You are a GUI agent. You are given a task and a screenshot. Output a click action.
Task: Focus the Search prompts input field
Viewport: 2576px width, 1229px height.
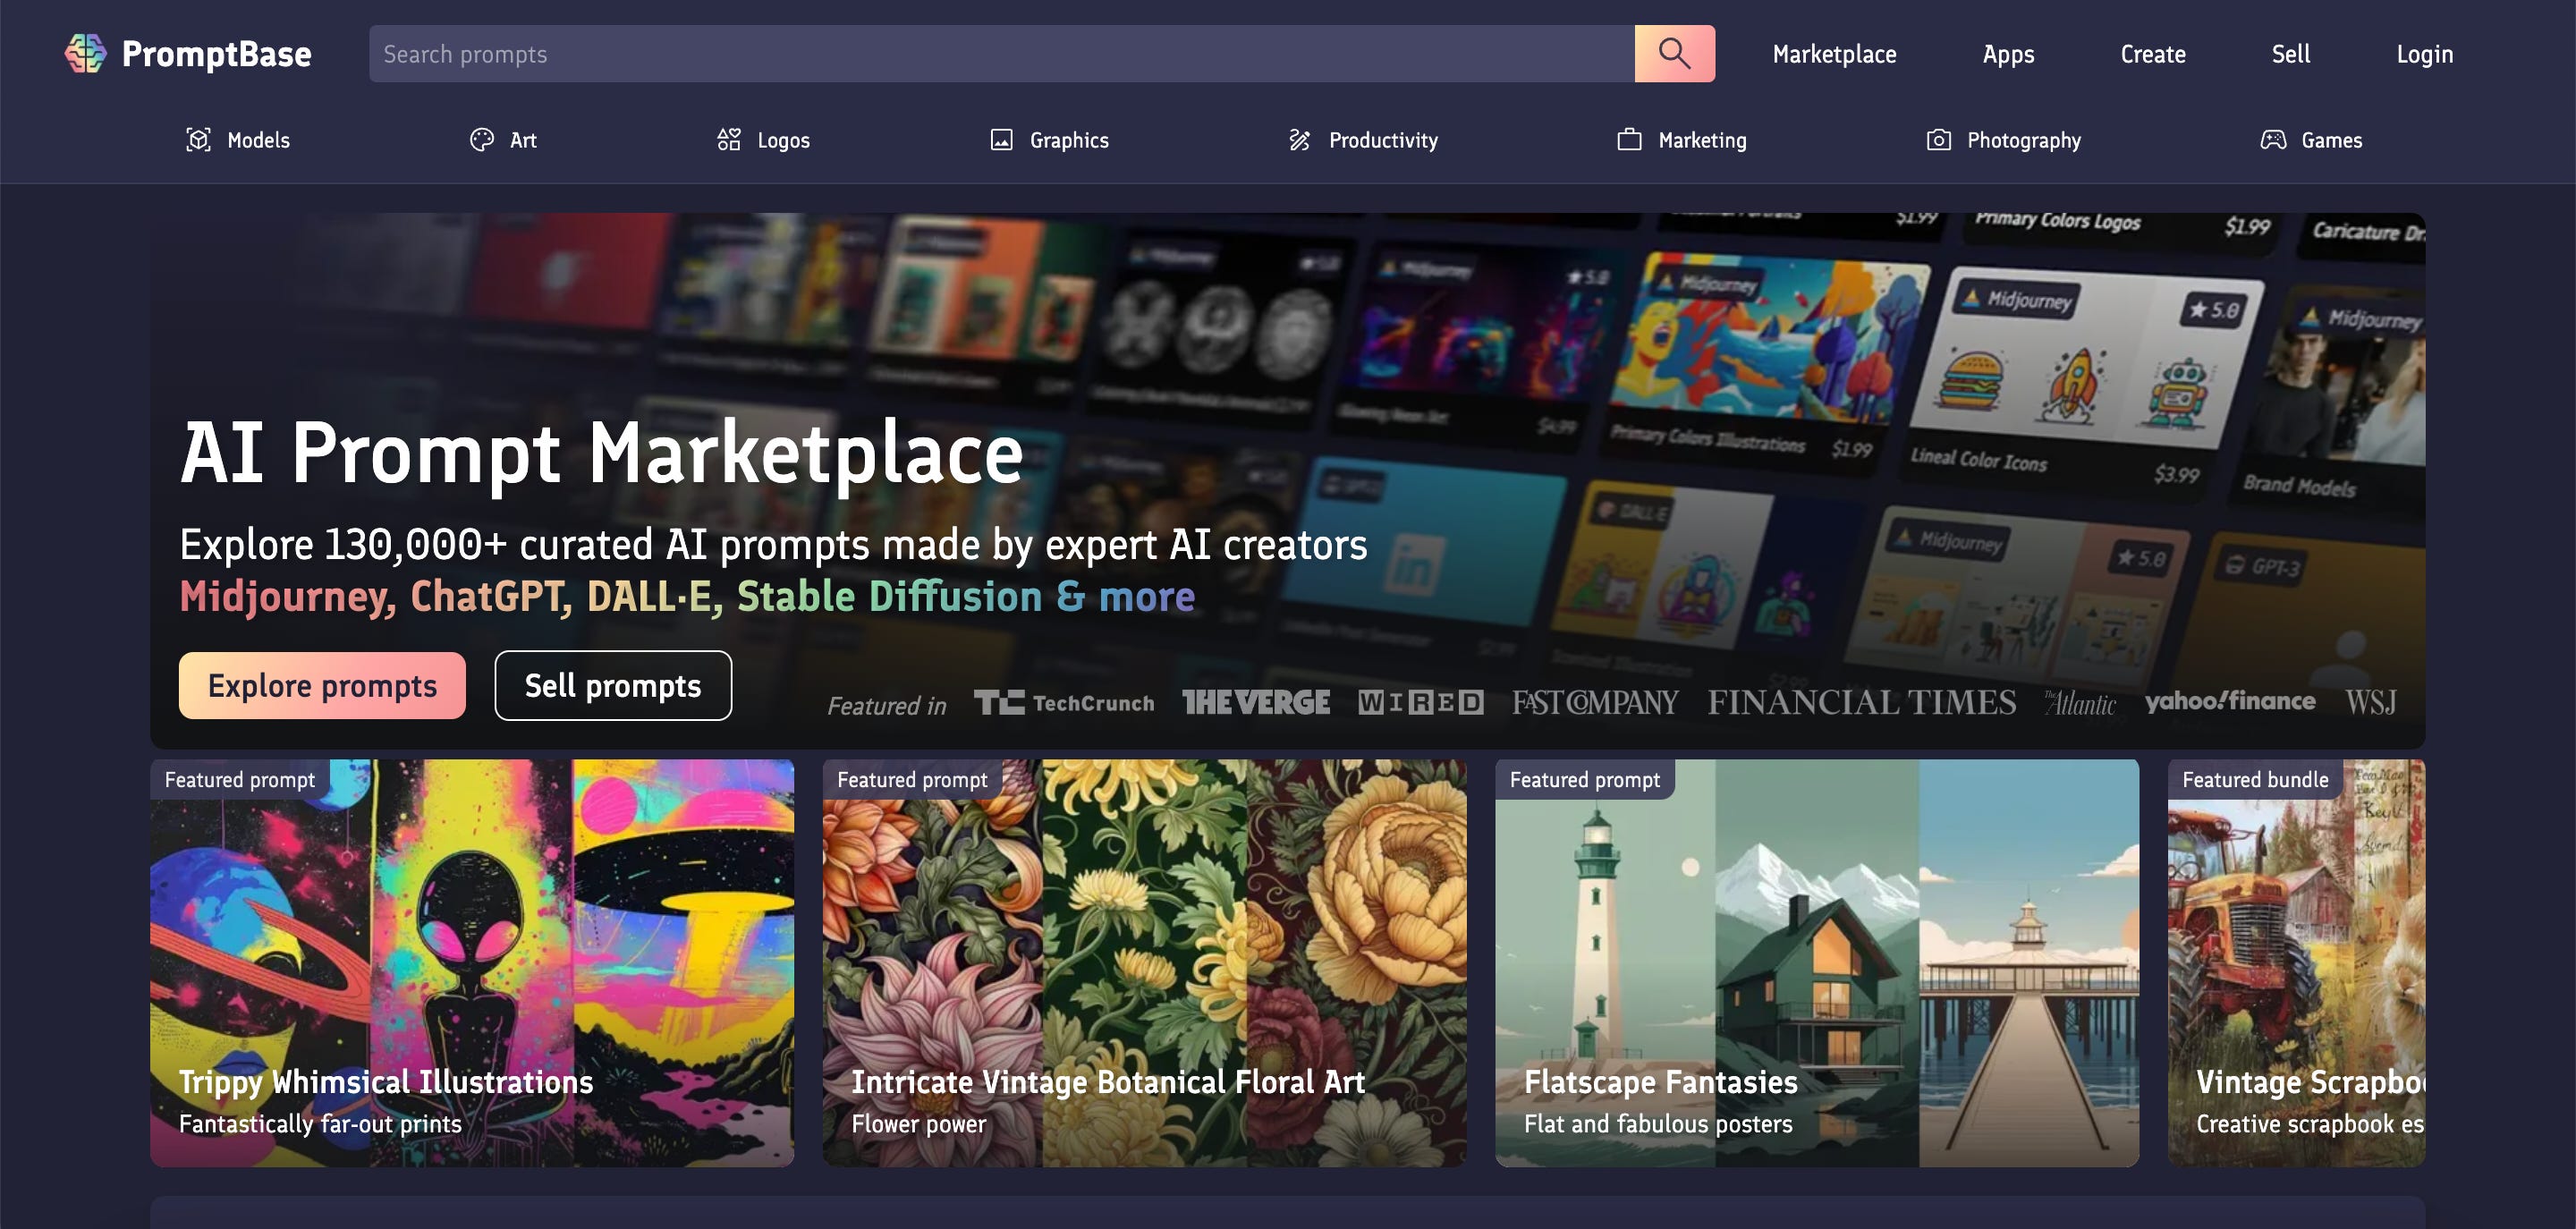(x=1001, y=54)
